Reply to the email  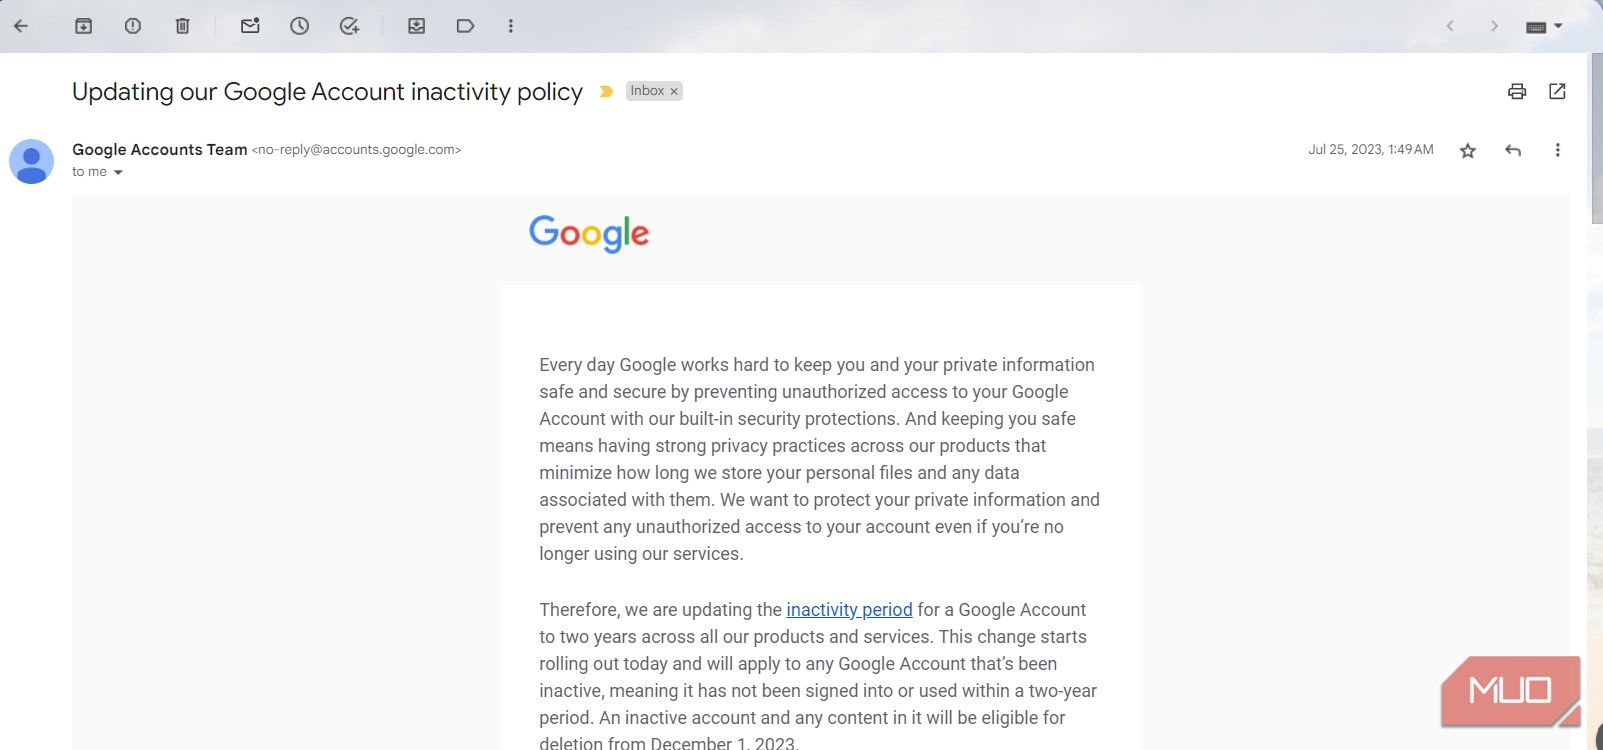[1512, 149]
